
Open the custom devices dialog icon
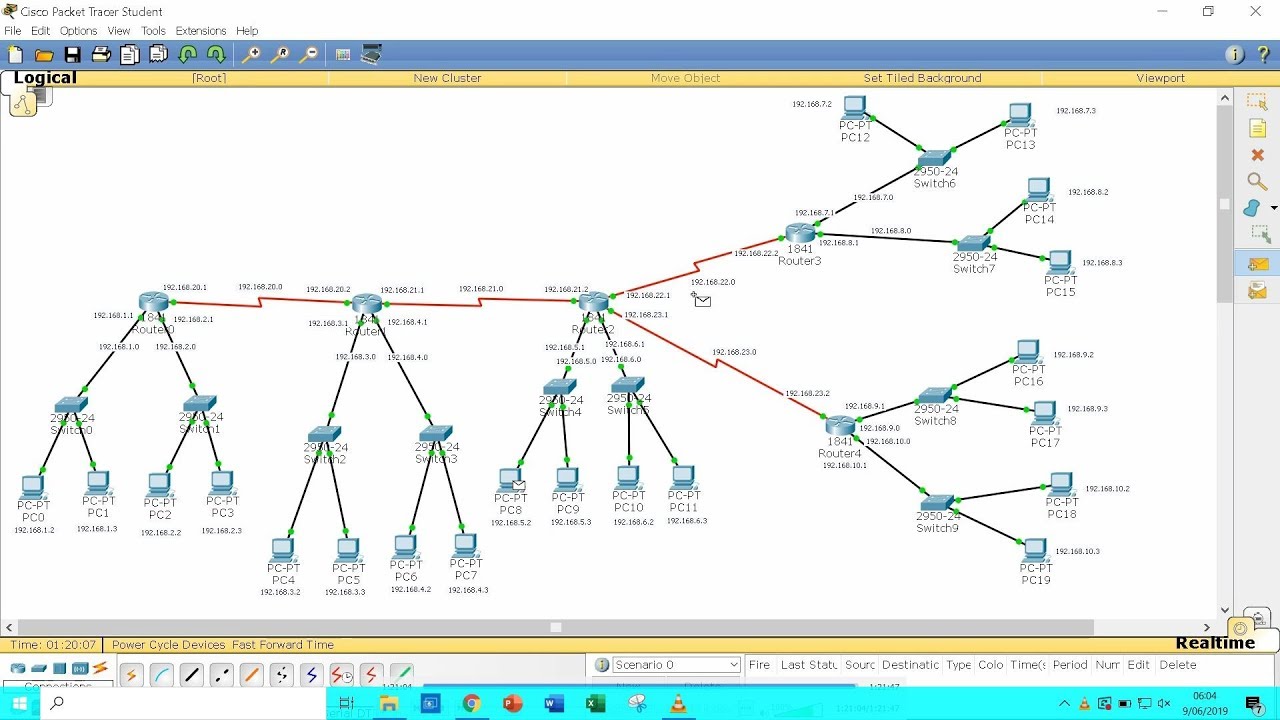(372, 54)
